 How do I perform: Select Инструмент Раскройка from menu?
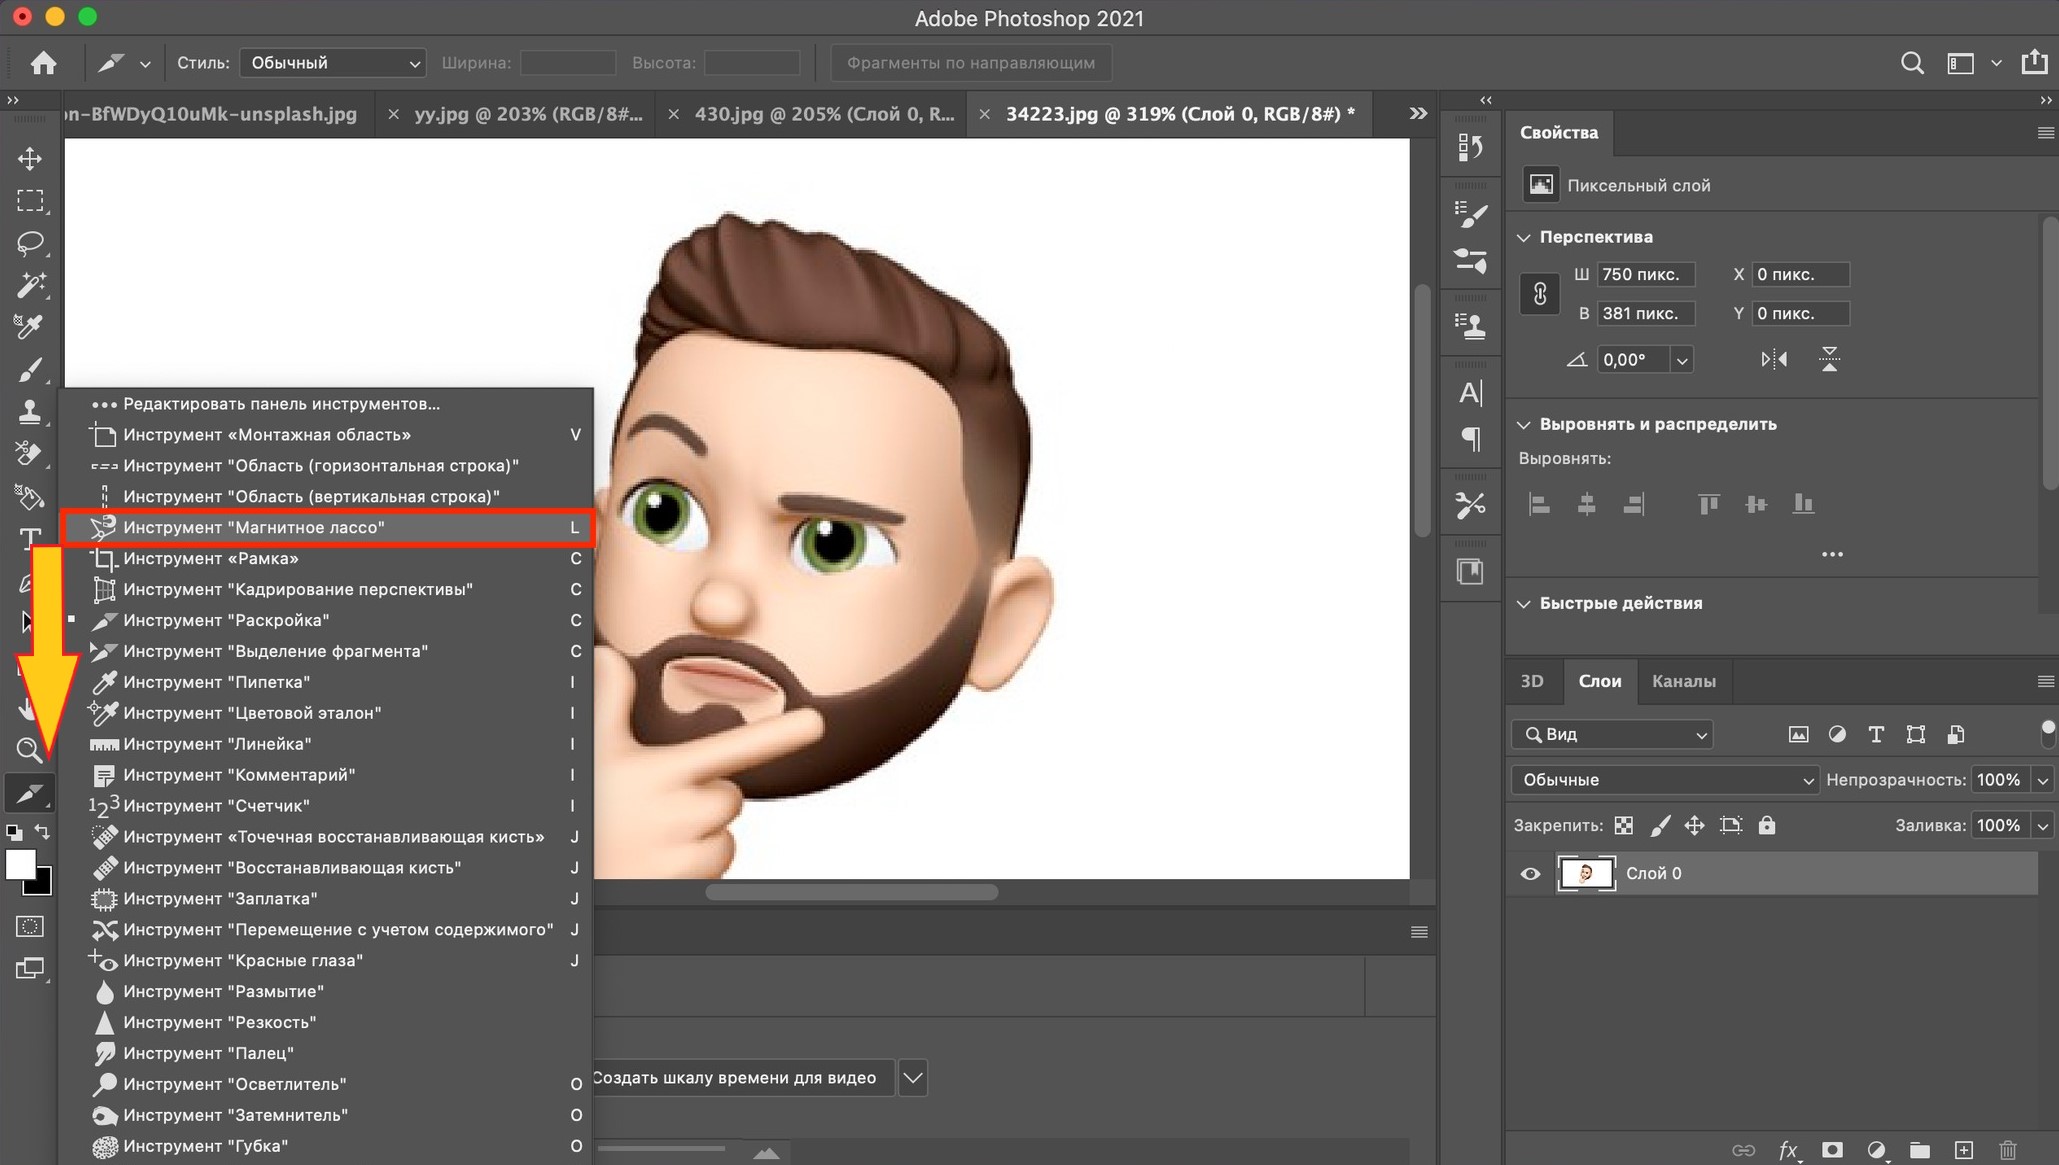coord(226,619)
